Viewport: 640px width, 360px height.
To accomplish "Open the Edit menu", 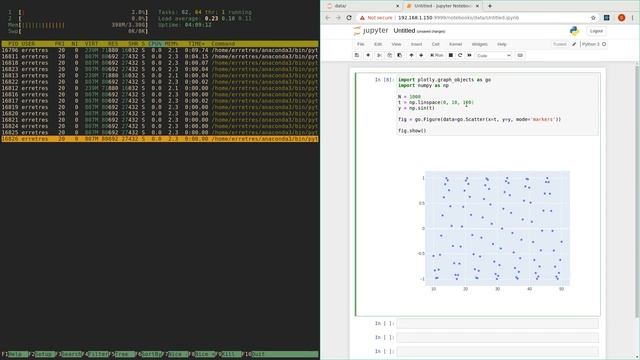I will coord(378,44).
